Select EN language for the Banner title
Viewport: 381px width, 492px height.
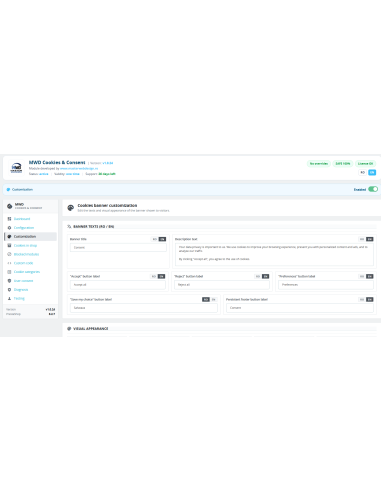point(162,239)
